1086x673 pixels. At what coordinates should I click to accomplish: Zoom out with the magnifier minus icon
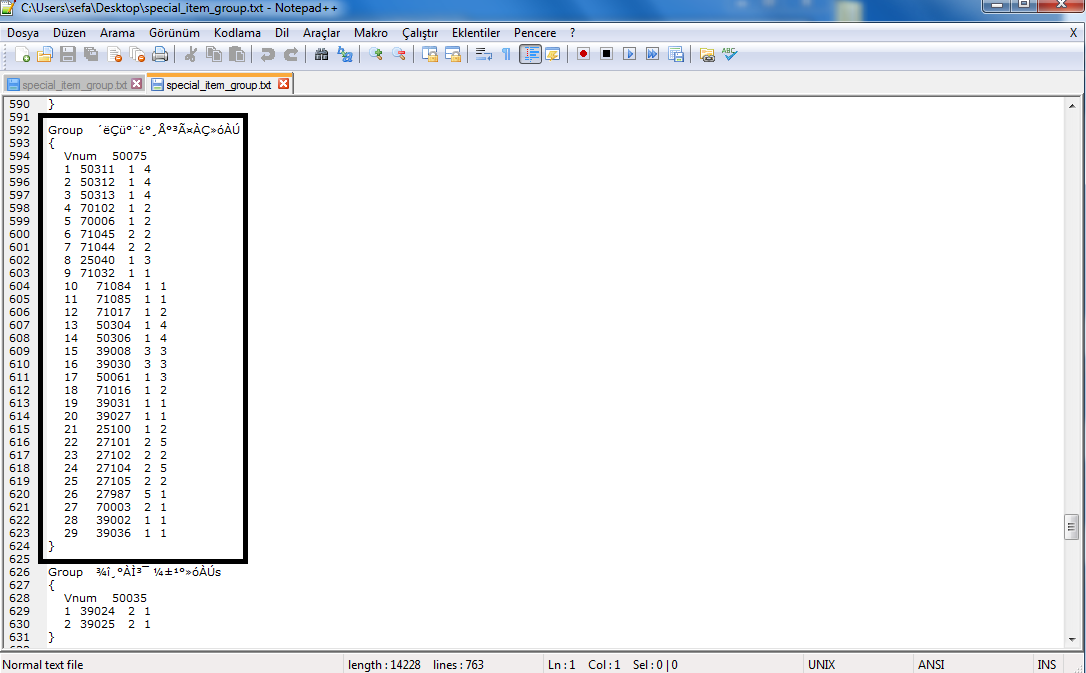pos(399,54)
